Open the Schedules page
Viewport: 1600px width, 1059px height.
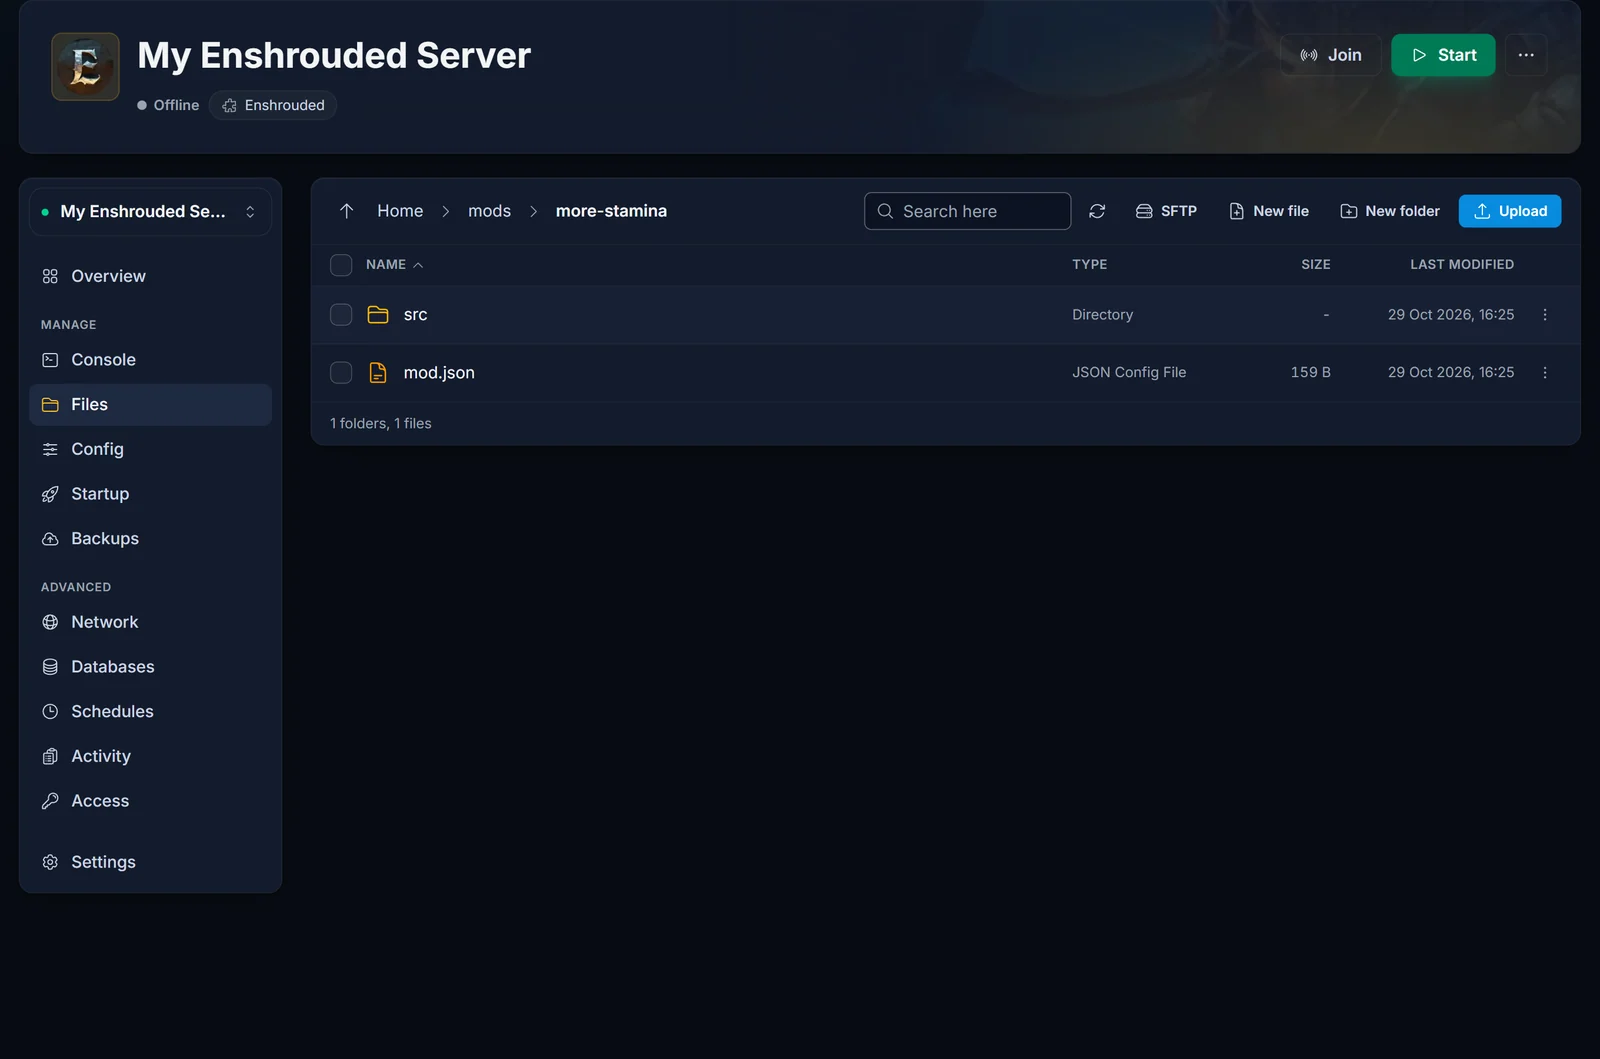tap(150, 711)
